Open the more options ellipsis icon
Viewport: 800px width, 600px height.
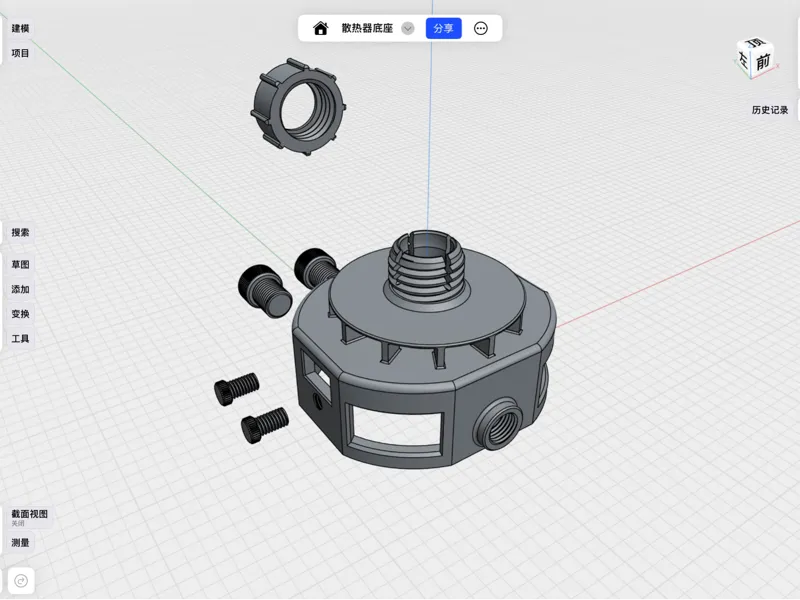(481, 28)
